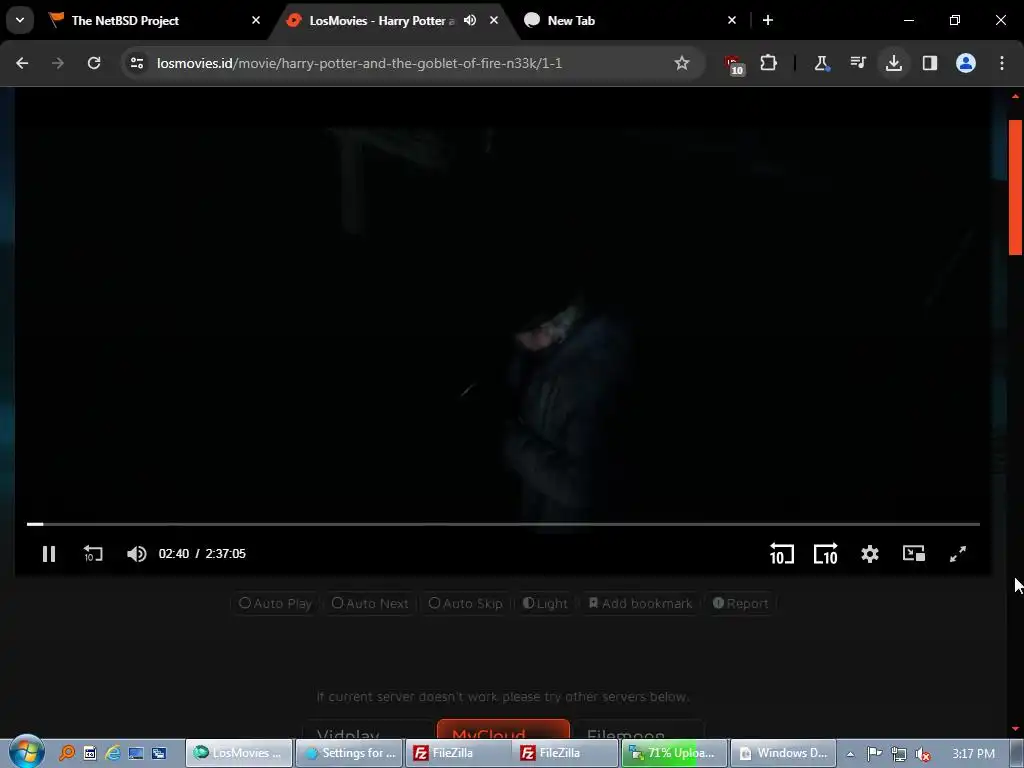The image size is (1024, 768).
Task: Click the muted volume tray icon
Action: point(923,754)
